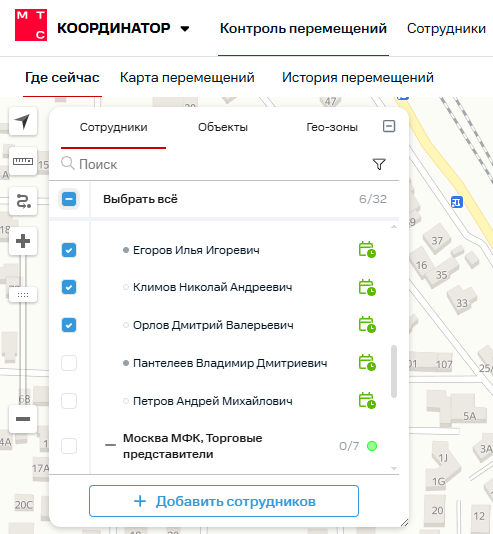
Task: Open the Координатор product dropdown arrow
Action: click(185, 29)
